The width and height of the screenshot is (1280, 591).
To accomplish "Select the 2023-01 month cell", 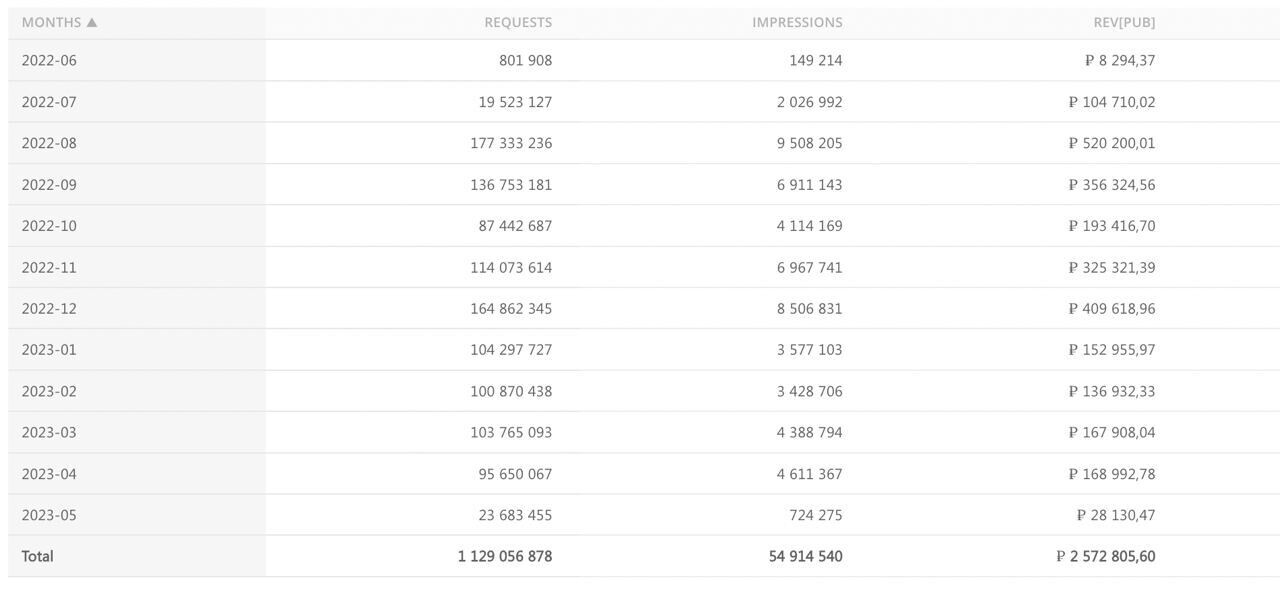I will click(49, 350).
